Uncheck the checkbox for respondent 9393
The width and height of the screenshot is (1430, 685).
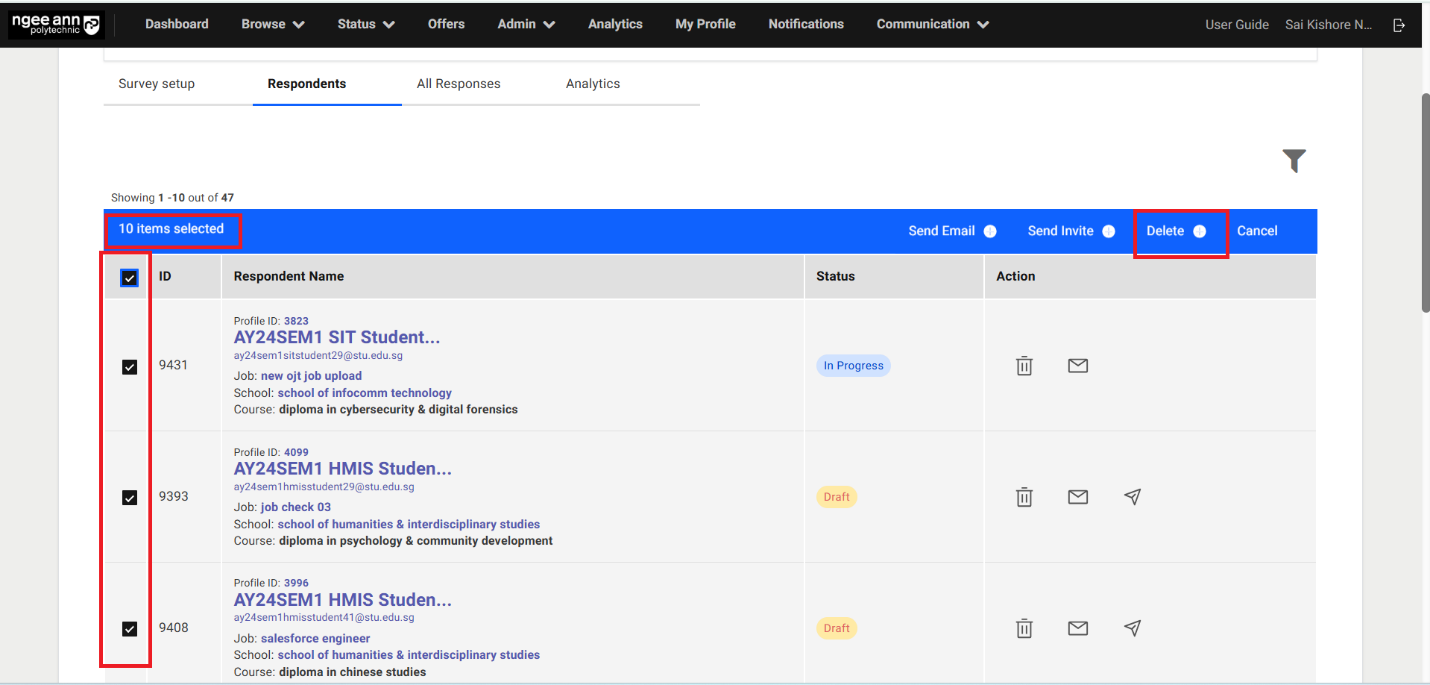(x=128, y=497)
